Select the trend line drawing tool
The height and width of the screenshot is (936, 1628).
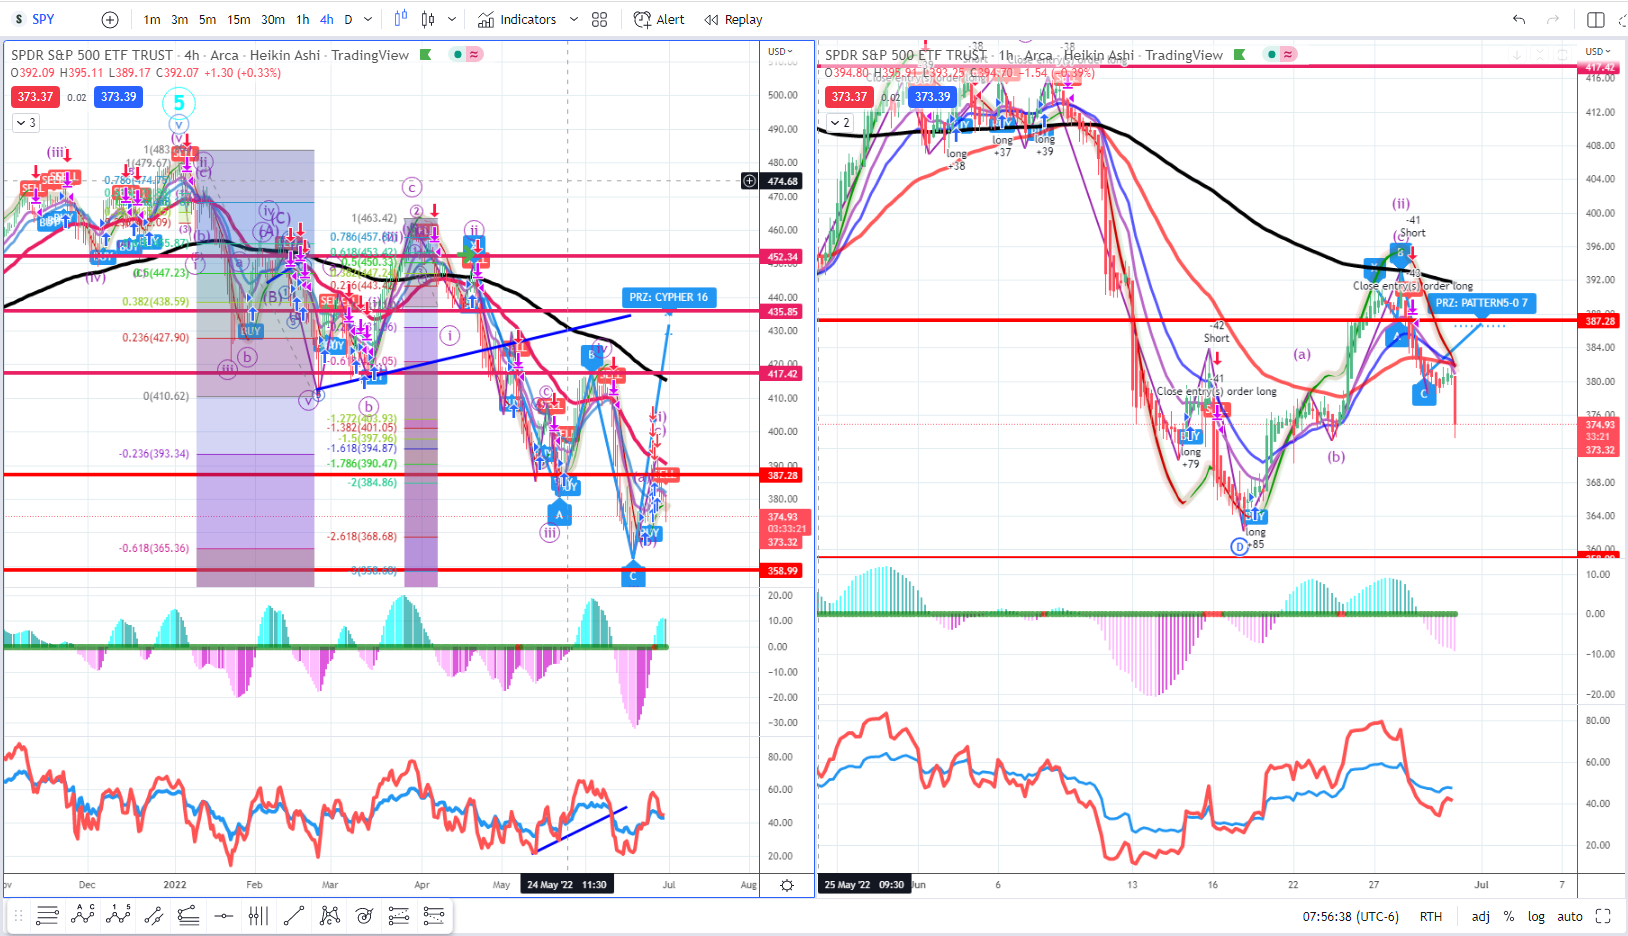tap(294, 915)
